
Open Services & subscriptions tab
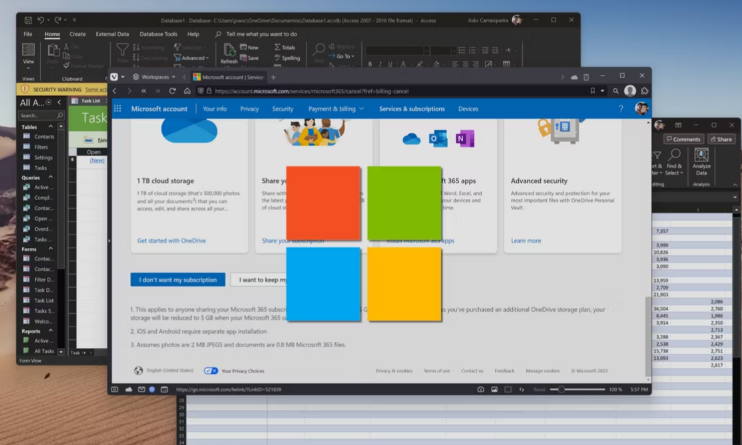[x=412, y=108]
